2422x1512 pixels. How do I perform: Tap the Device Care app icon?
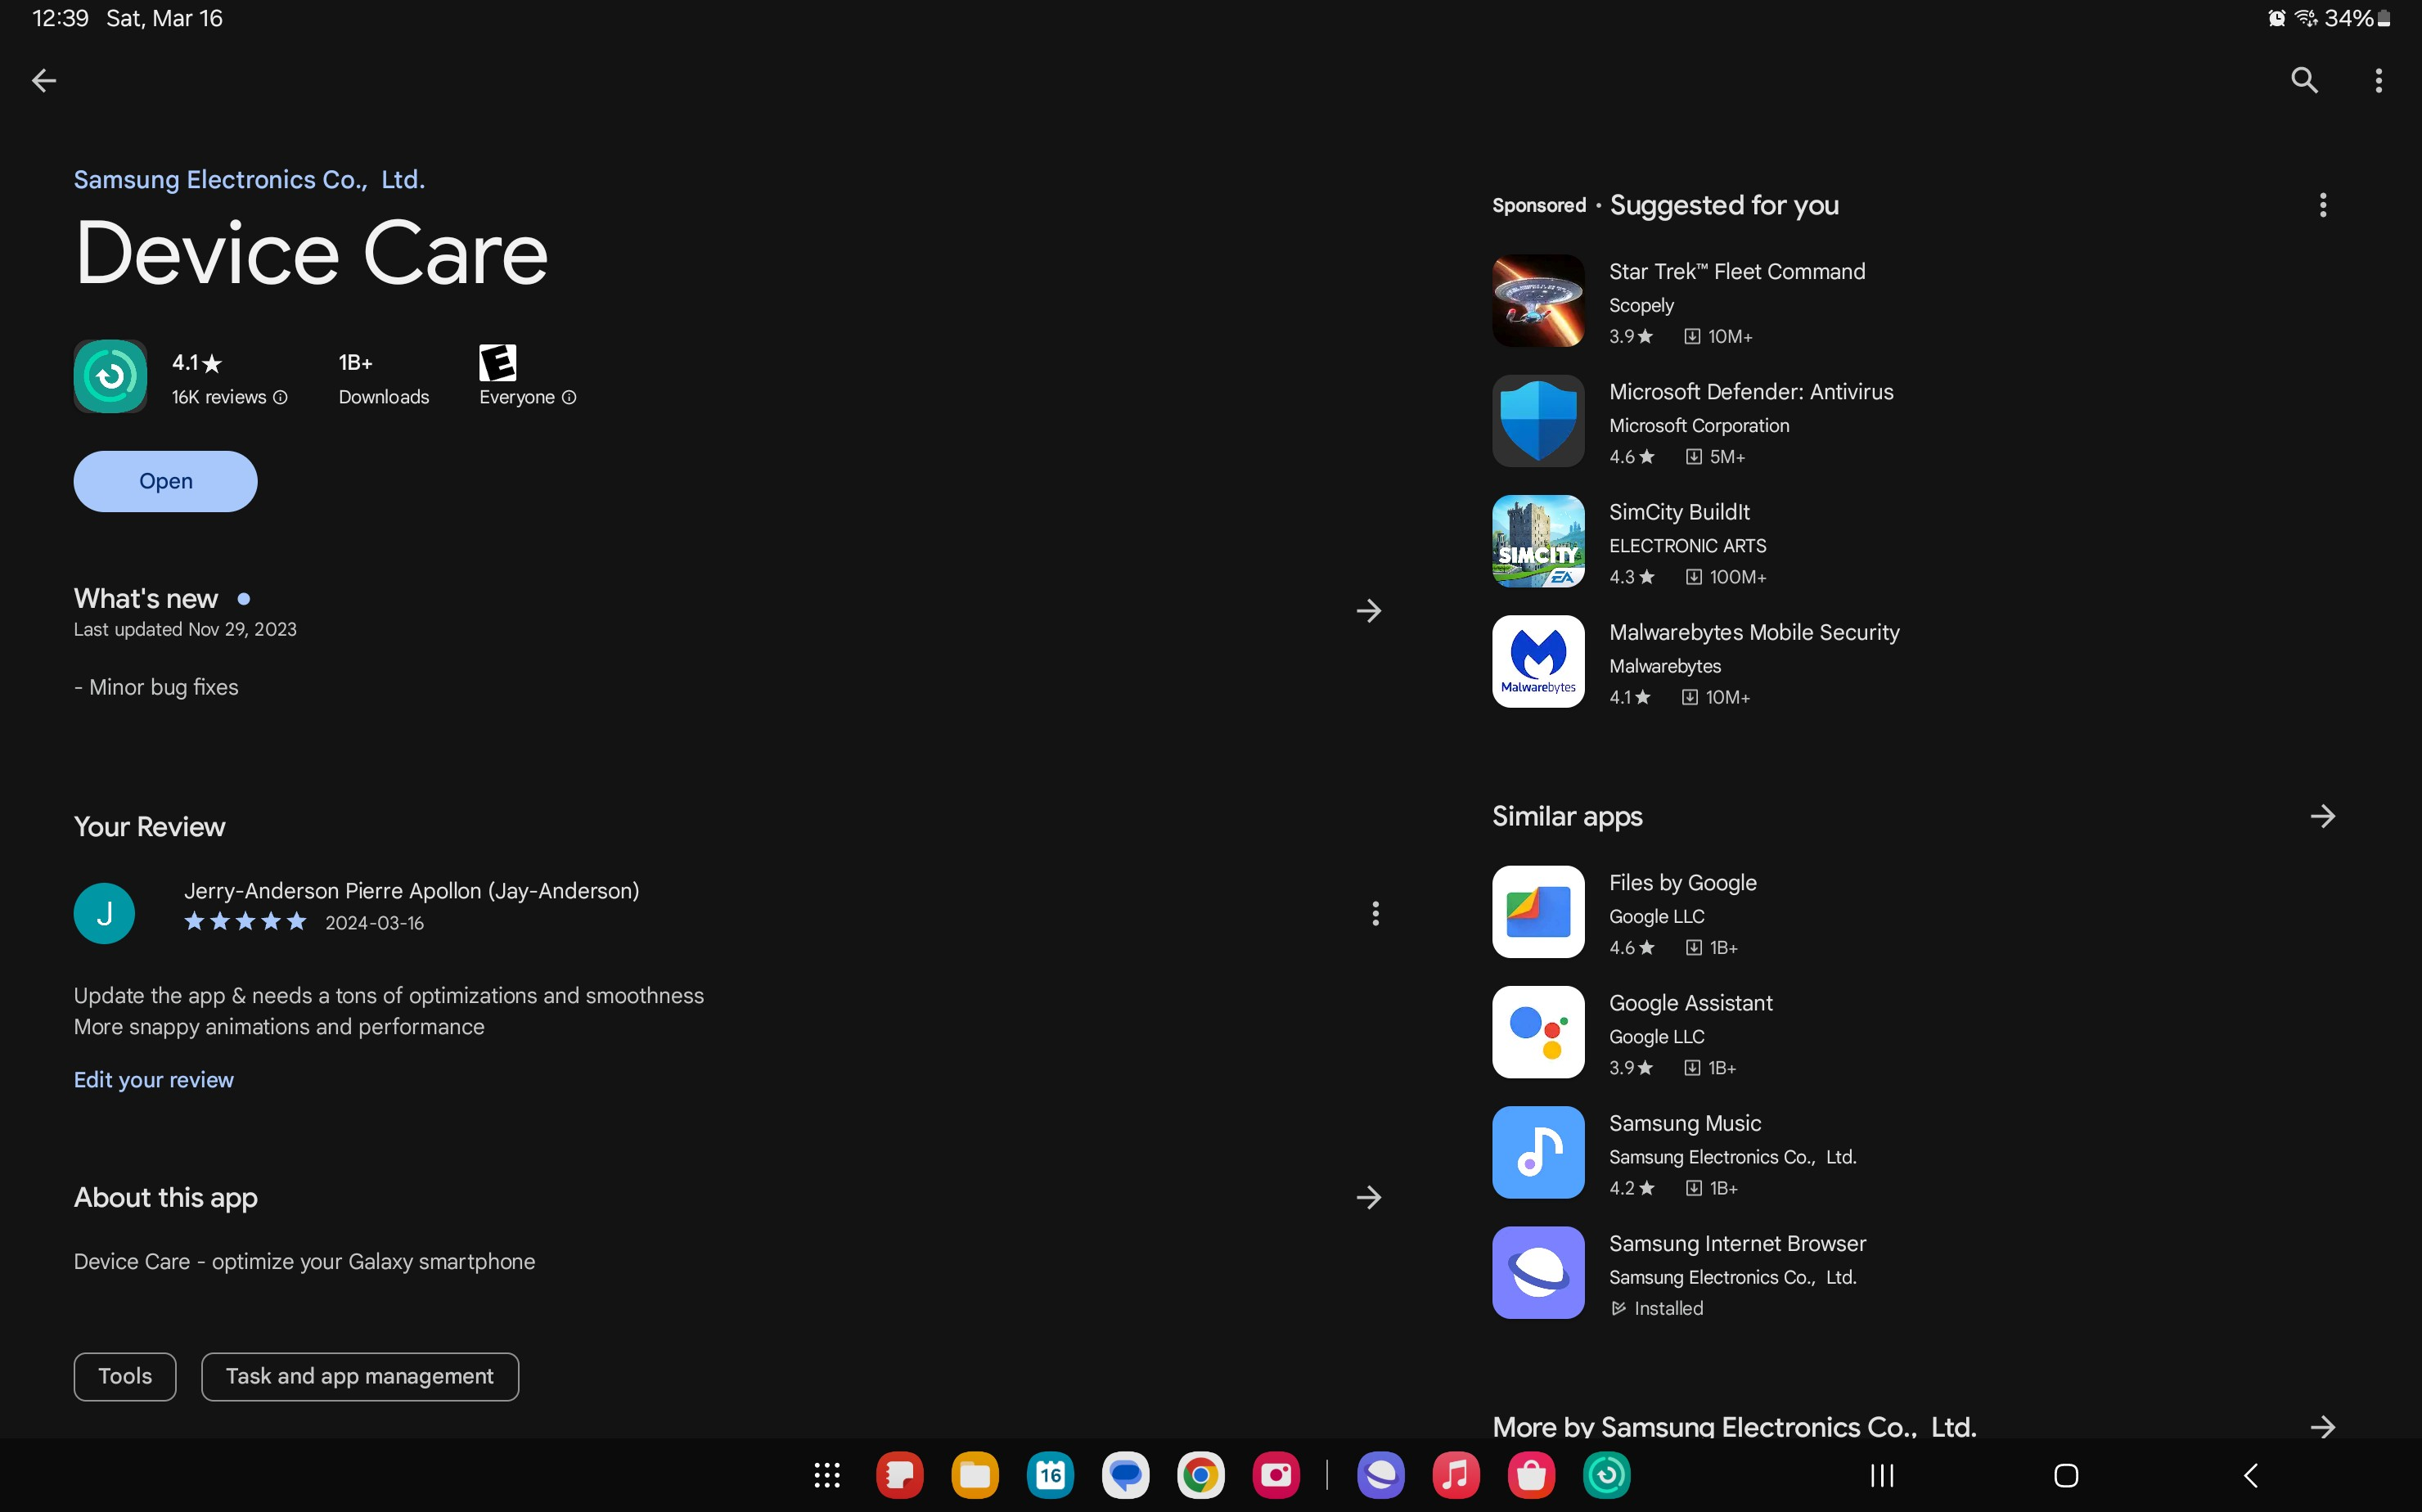[110, 377]
